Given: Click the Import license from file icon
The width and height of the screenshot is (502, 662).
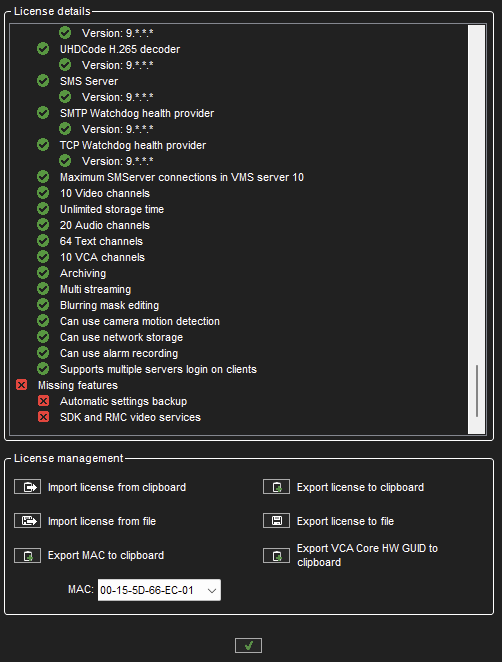Looking at the screenshot, I should tap(27, 521).
